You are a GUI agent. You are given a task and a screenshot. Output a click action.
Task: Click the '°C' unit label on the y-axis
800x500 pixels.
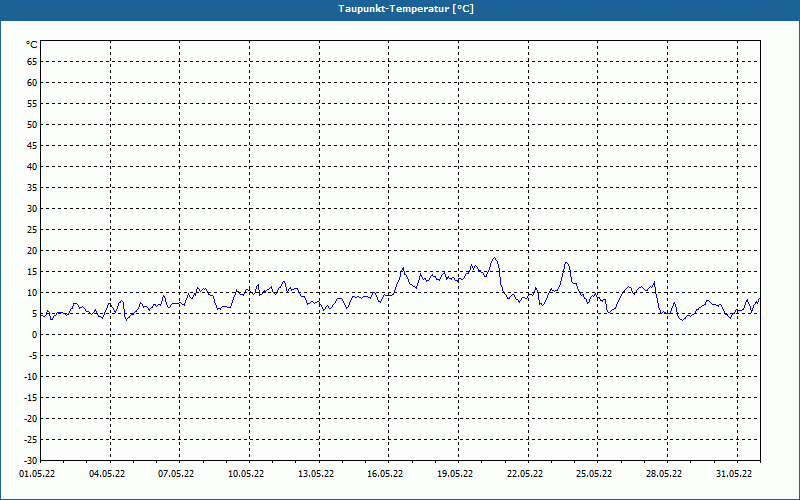32,45
